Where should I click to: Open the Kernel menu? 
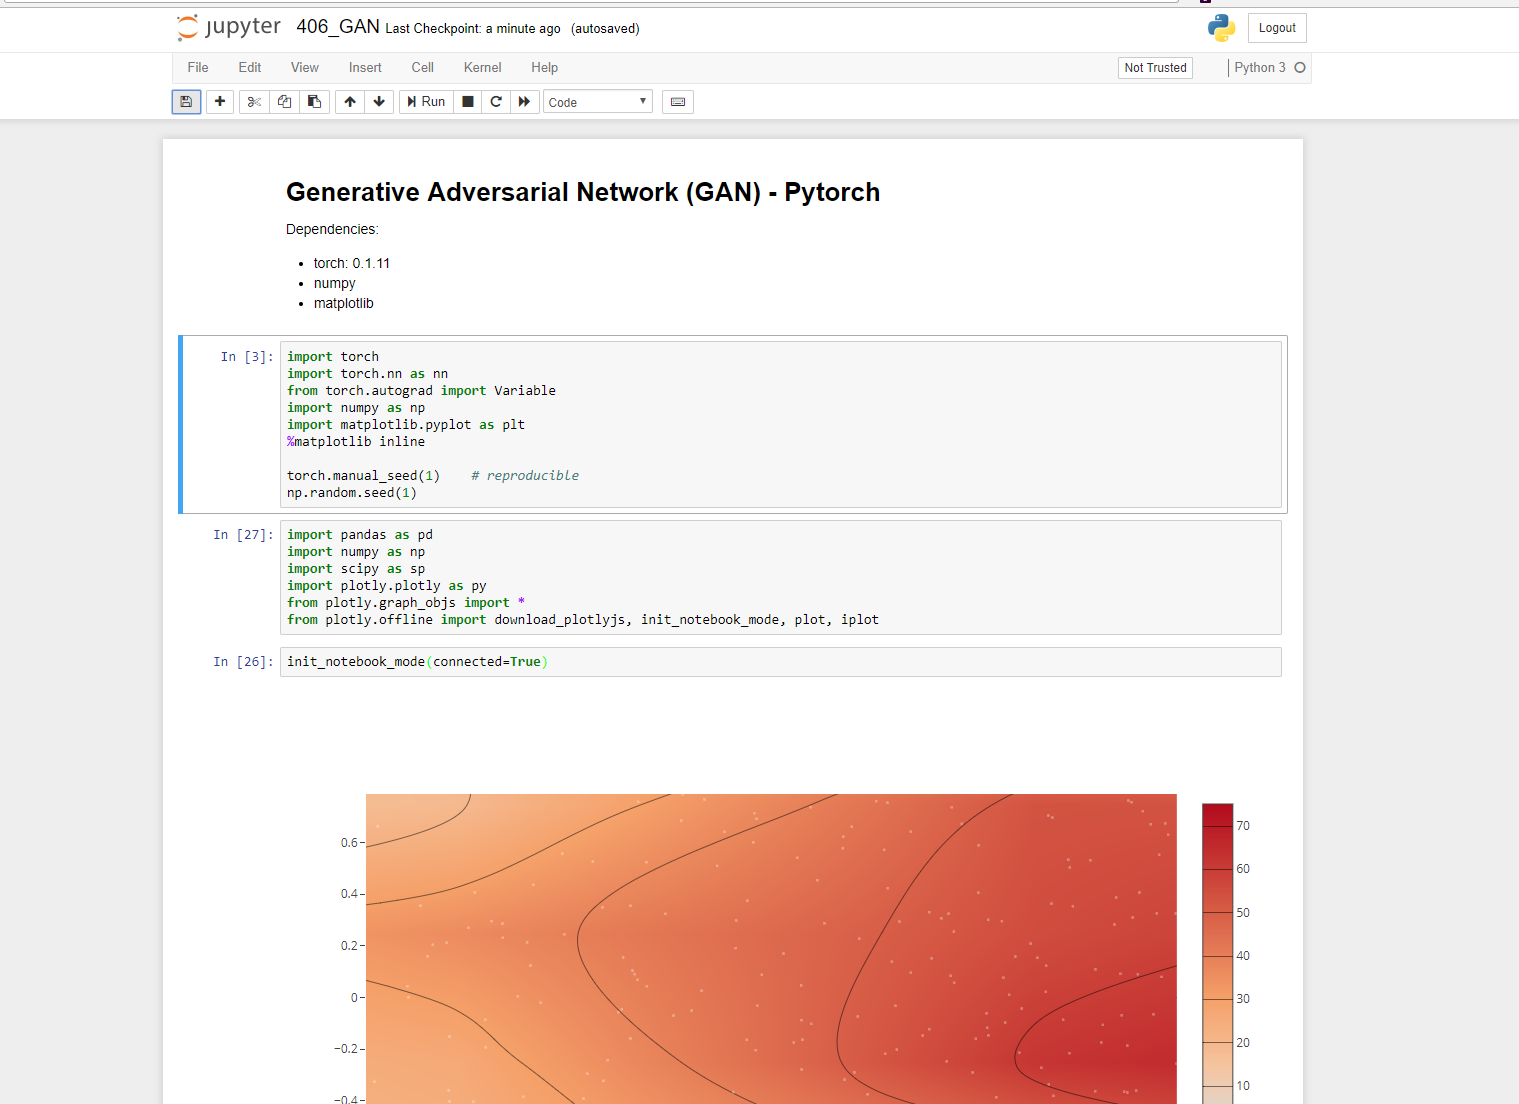coord(482,67)
